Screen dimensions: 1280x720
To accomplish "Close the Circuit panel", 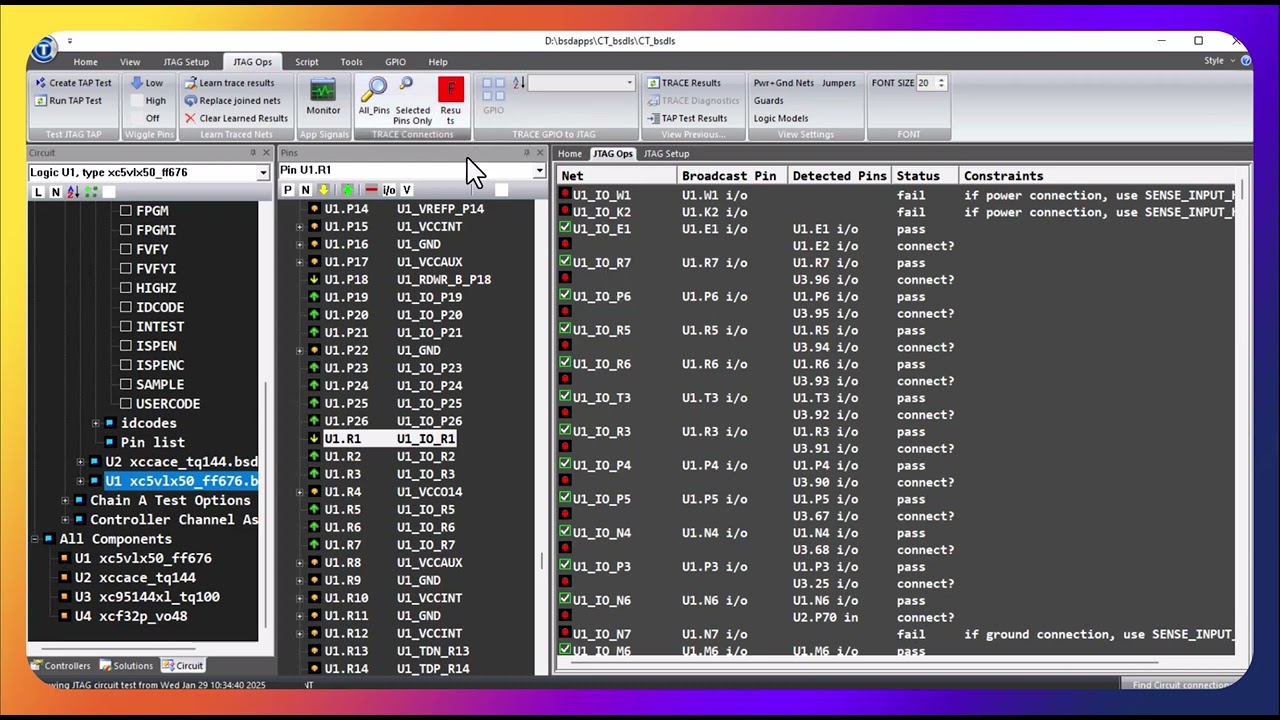I will tap(266, 153).
